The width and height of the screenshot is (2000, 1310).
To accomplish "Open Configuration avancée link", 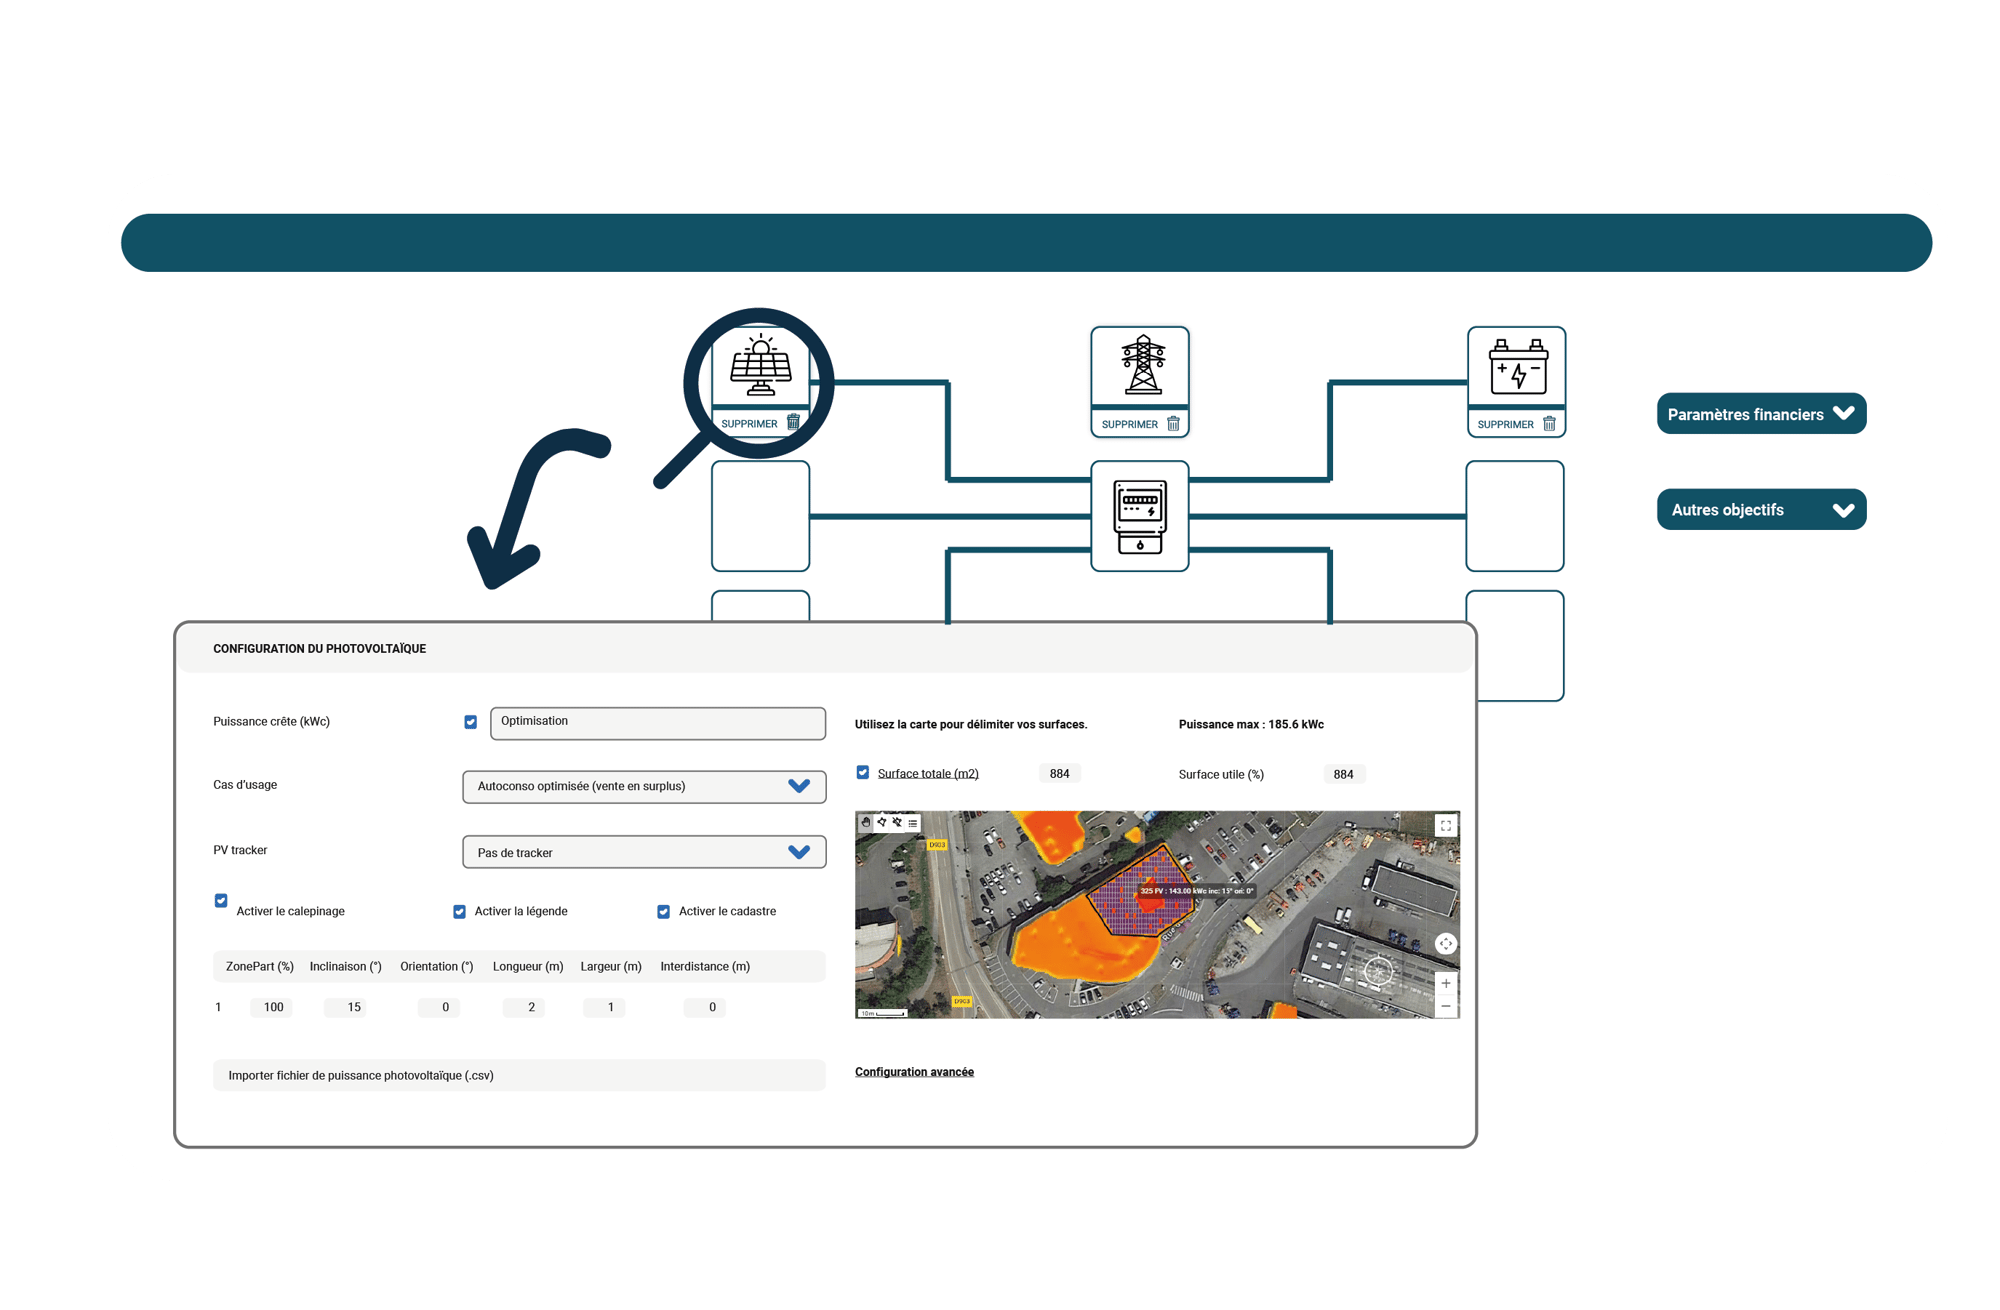I will tap(914, 1072).
